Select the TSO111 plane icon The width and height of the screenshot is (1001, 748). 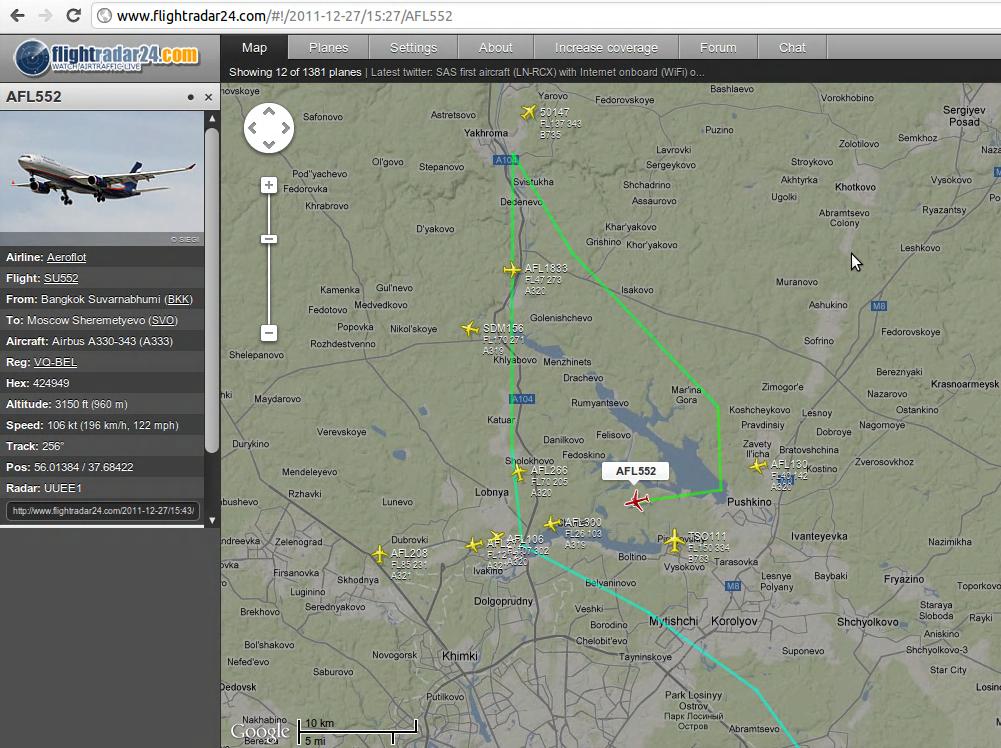(674, 541)
